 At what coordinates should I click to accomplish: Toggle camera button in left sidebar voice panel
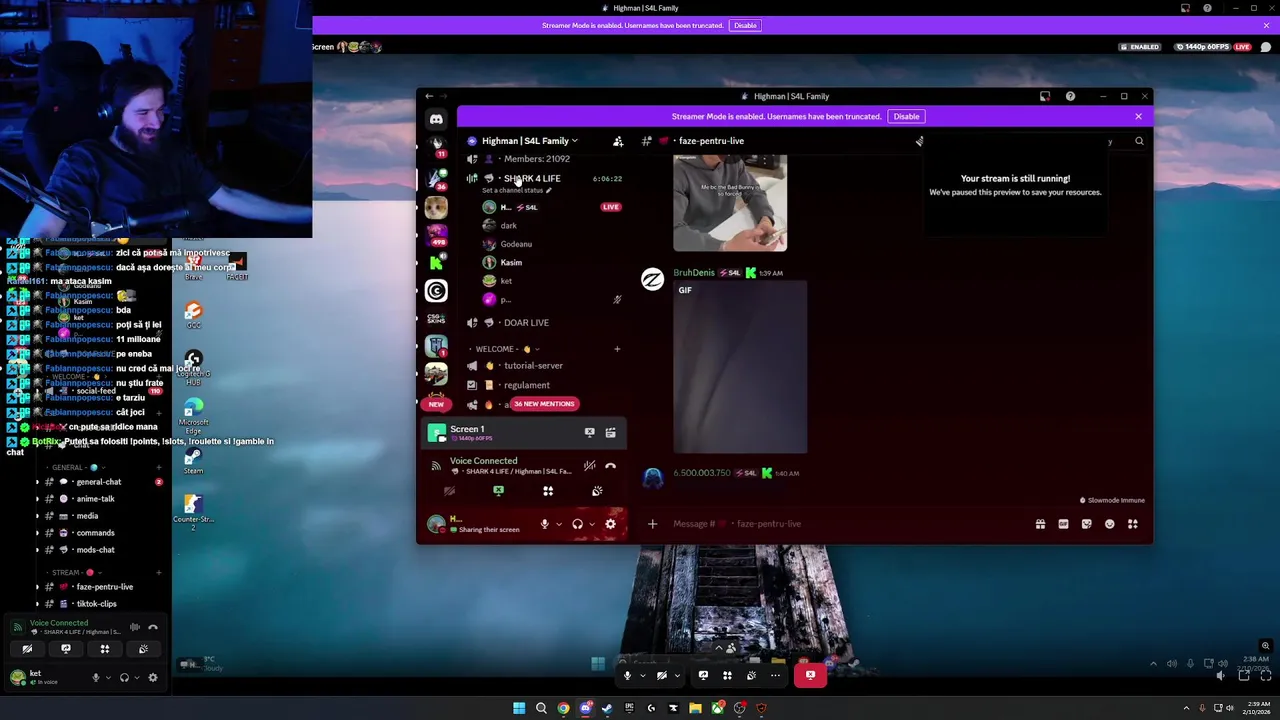pos(27,649)
